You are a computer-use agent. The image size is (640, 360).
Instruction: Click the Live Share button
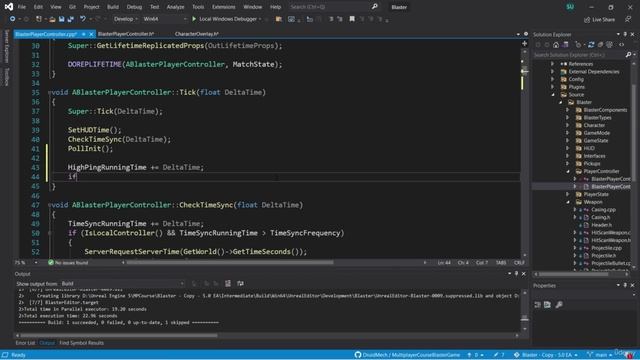point(599,20)
